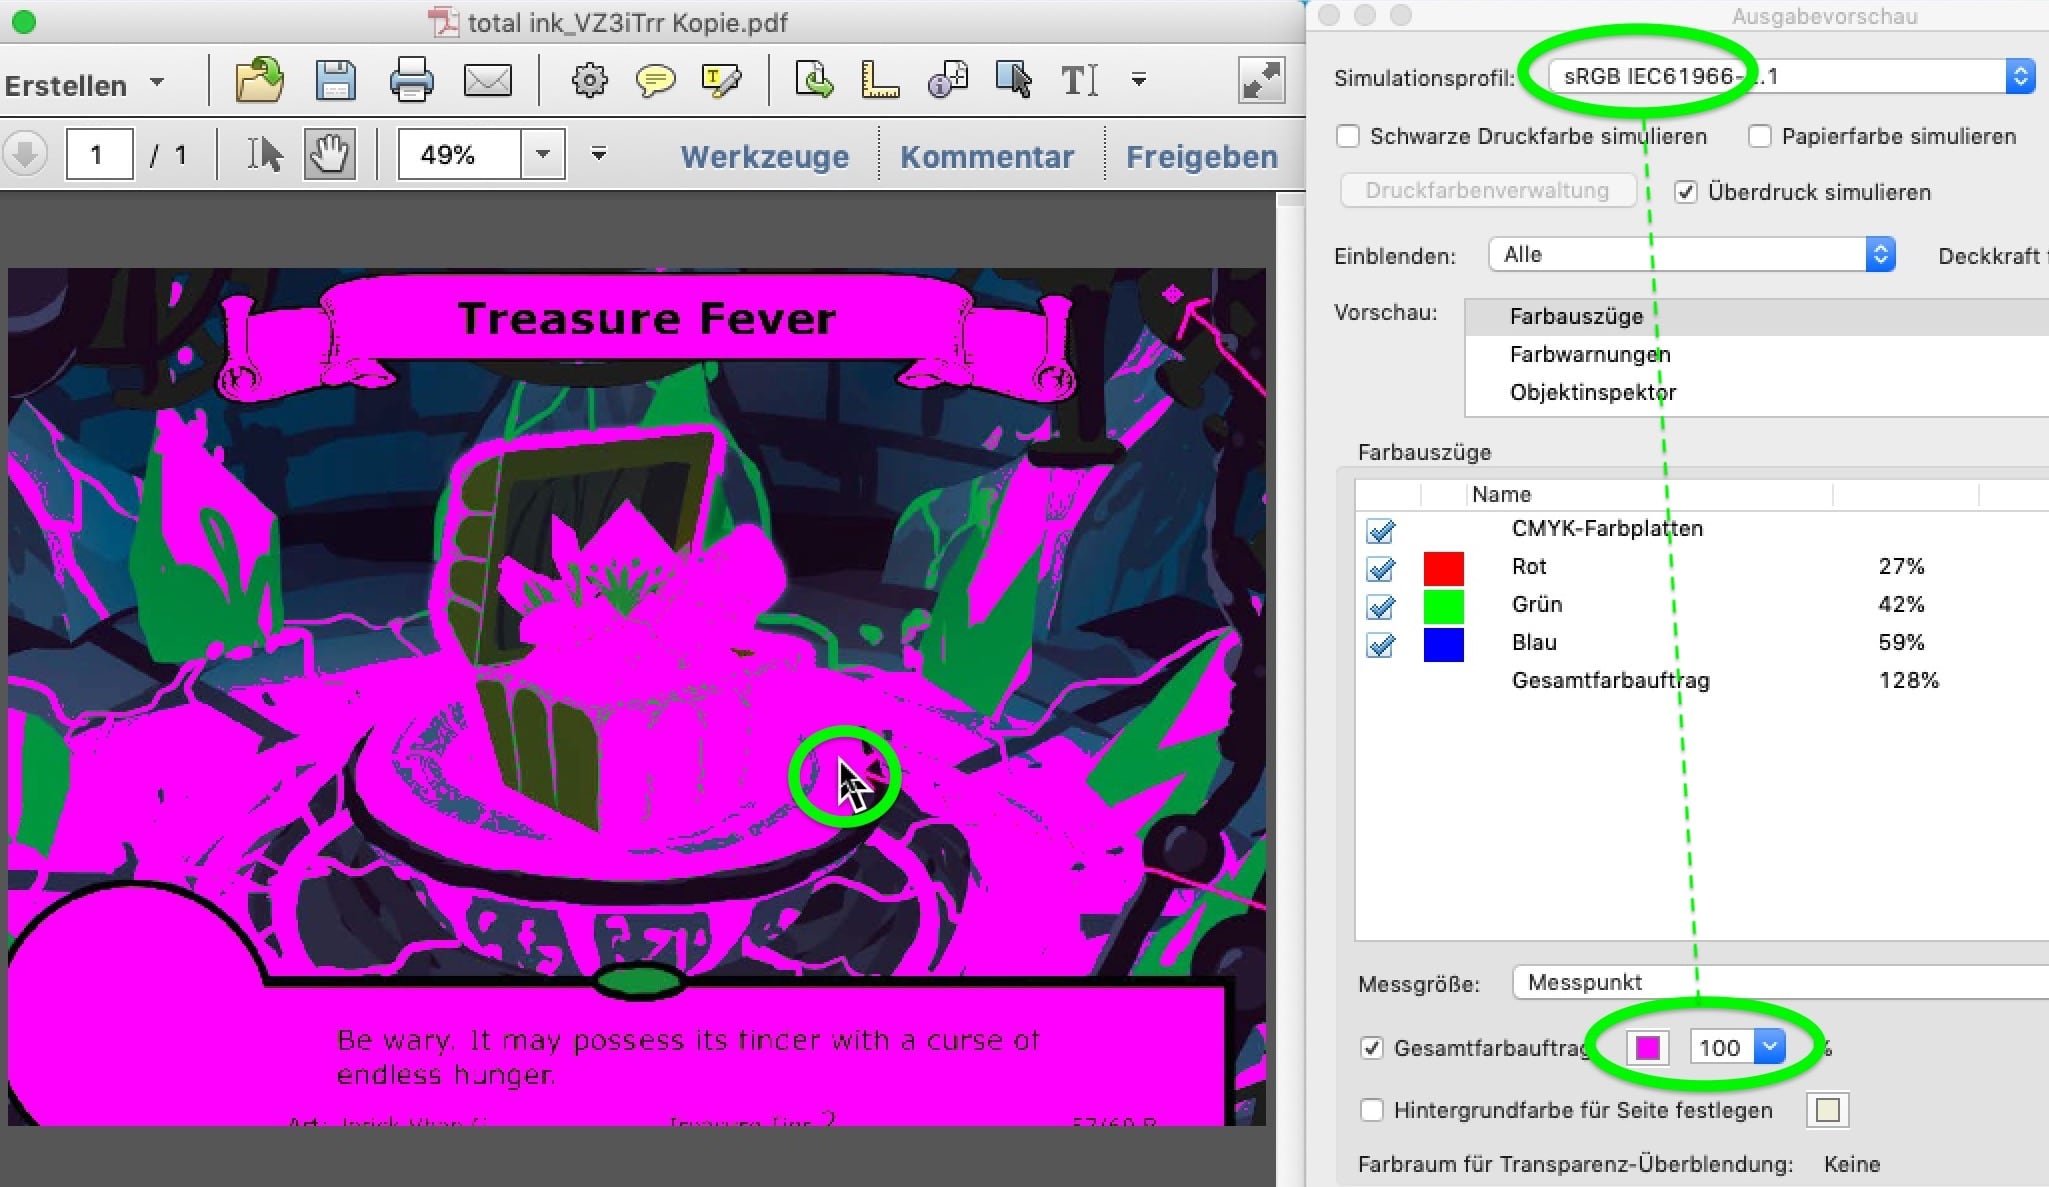2049x1187 pixels.
Task: Open the Erstellen create dropdown
Action: 84,85
